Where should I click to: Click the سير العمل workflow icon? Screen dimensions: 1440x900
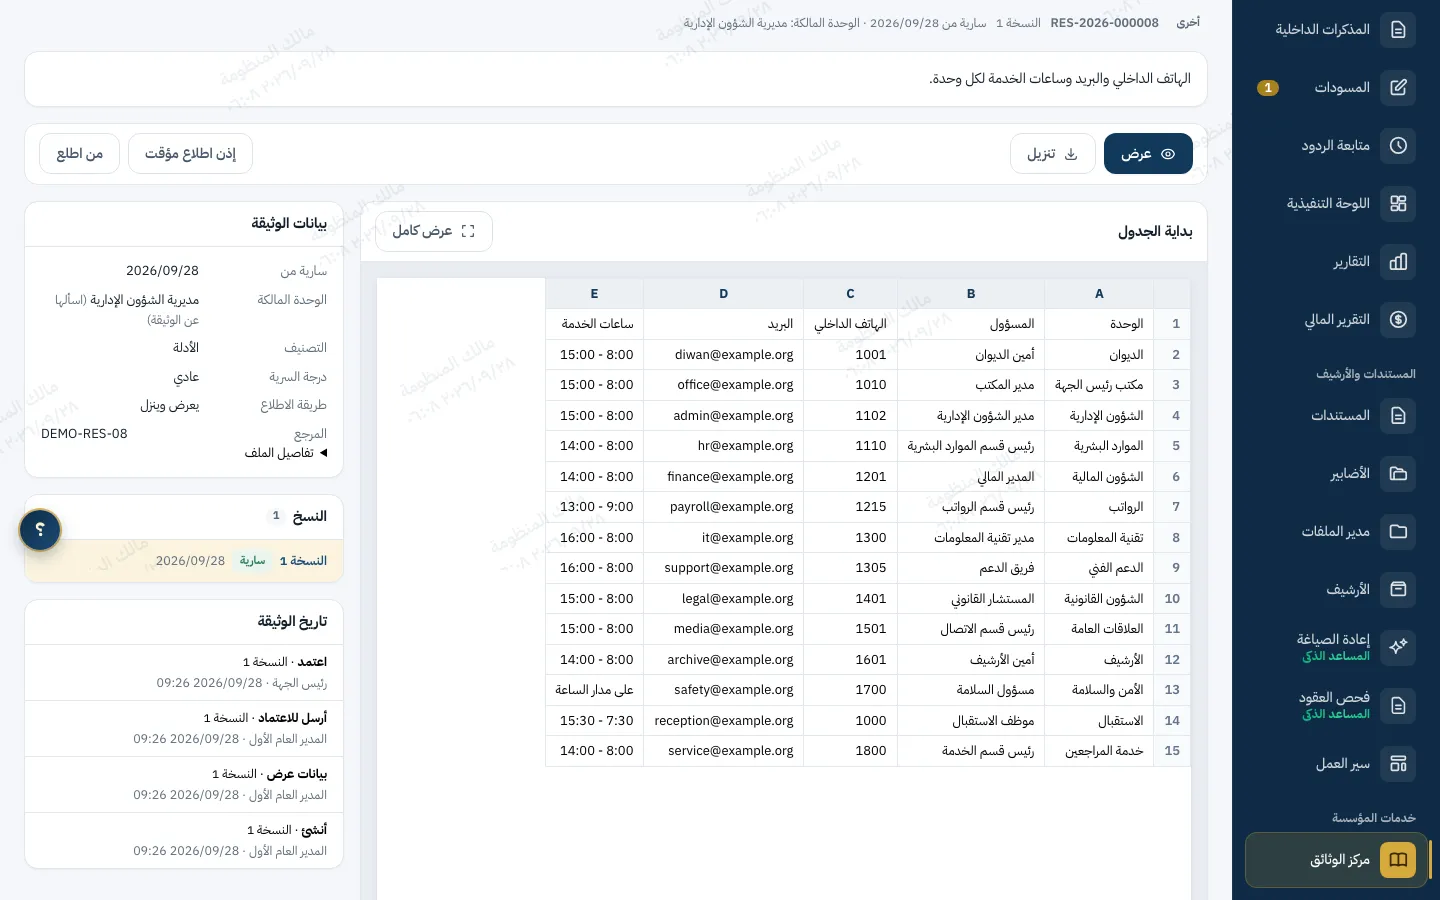[1398, 764]
